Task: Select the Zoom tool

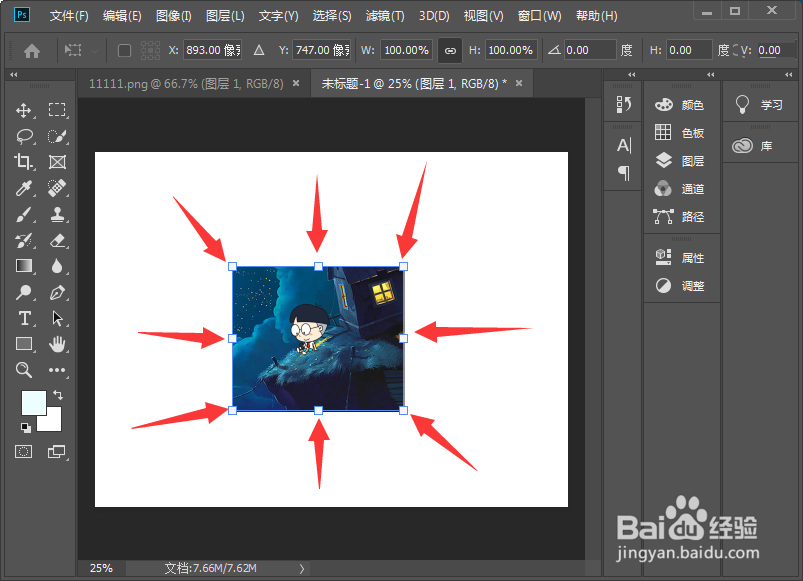Action: 24,370
